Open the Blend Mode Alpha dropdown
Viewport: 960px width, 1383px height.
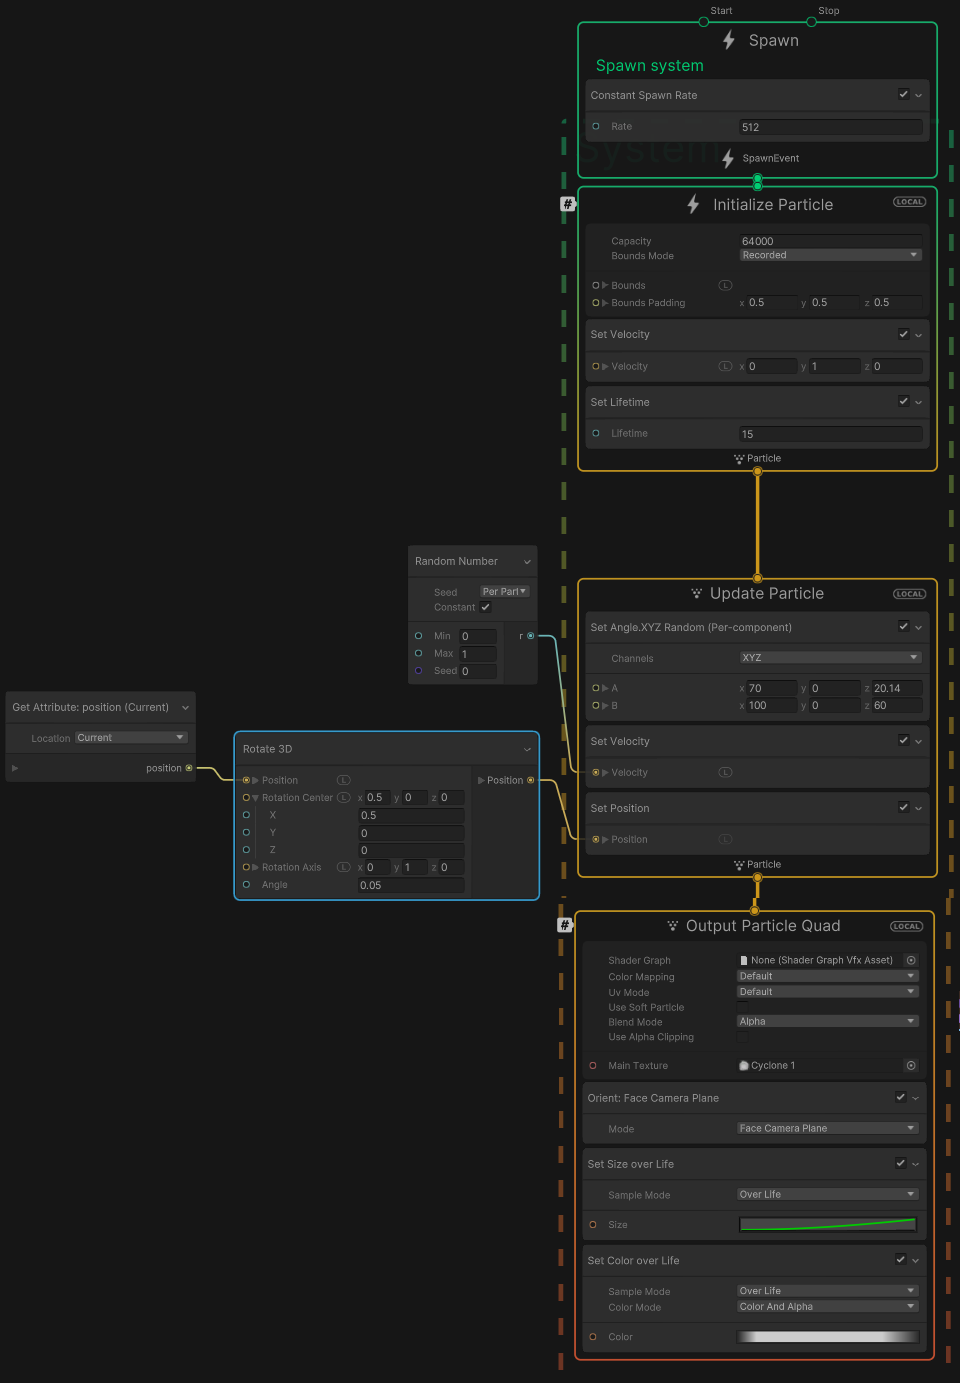826,1022
